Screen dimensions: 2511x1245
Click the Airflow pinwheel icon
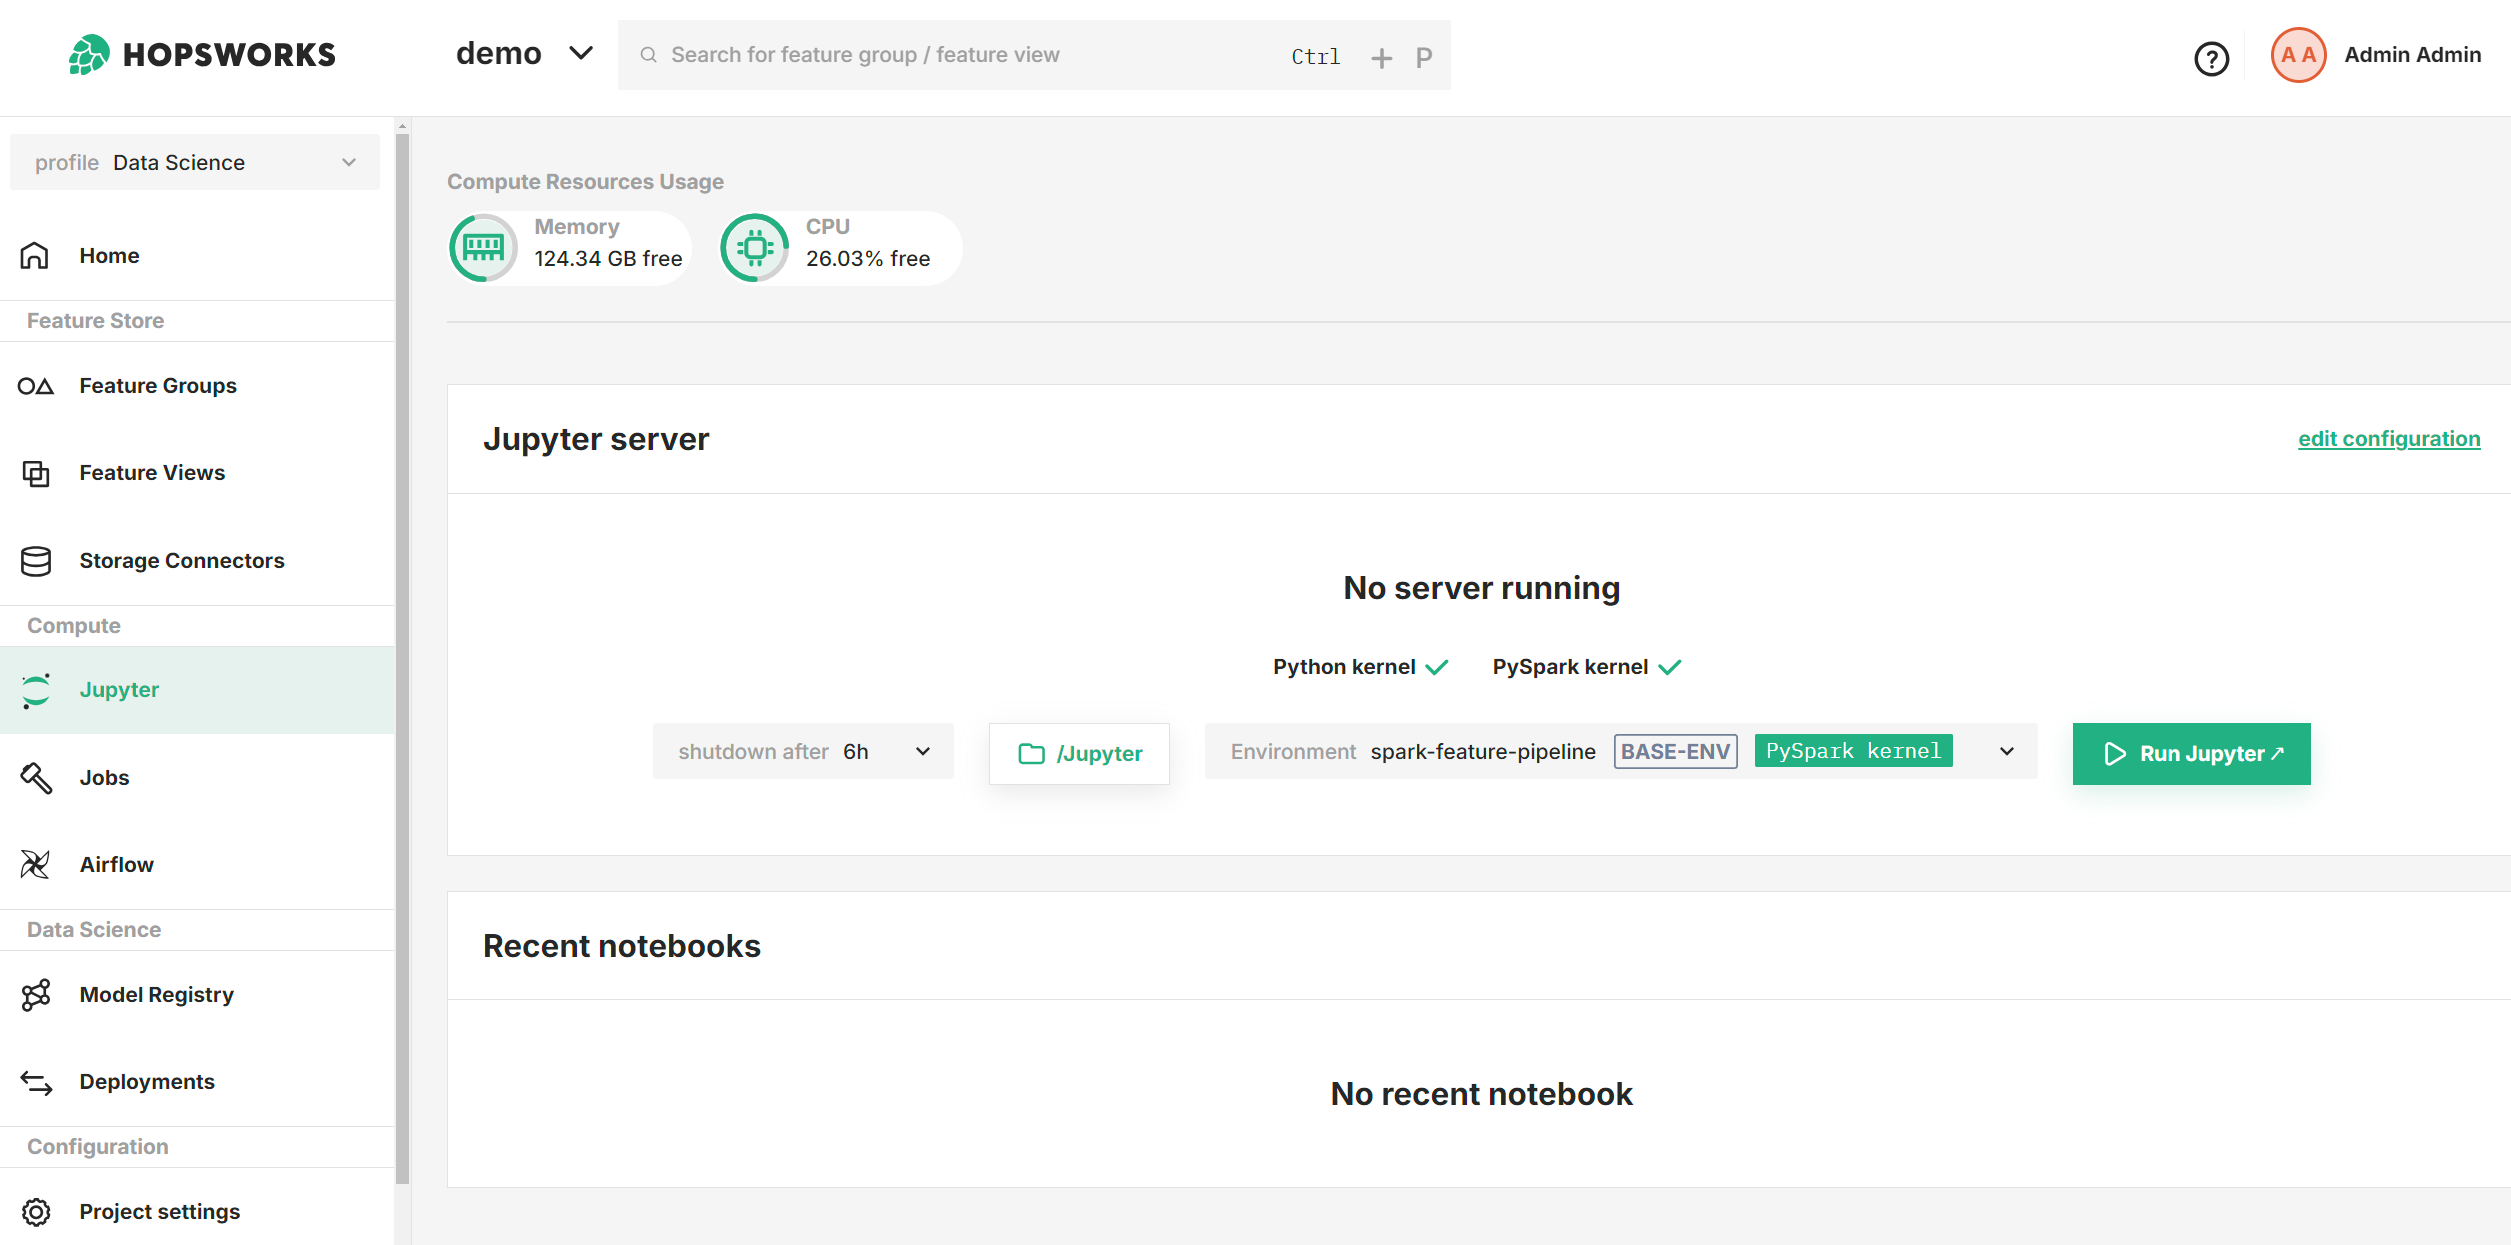tap(36, 864)
